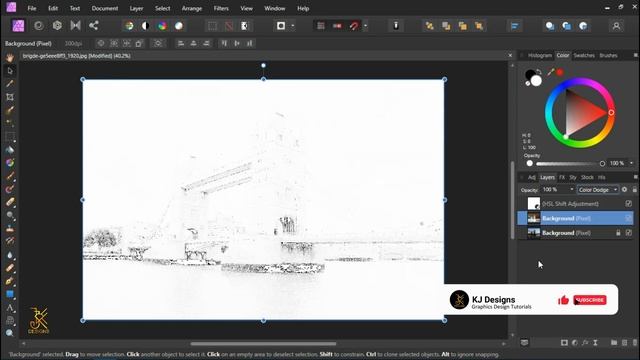Screen dimensions: 640x360
Task: Click the Assistant options icon
Action: pyautogui.click(x=396, y=26)
